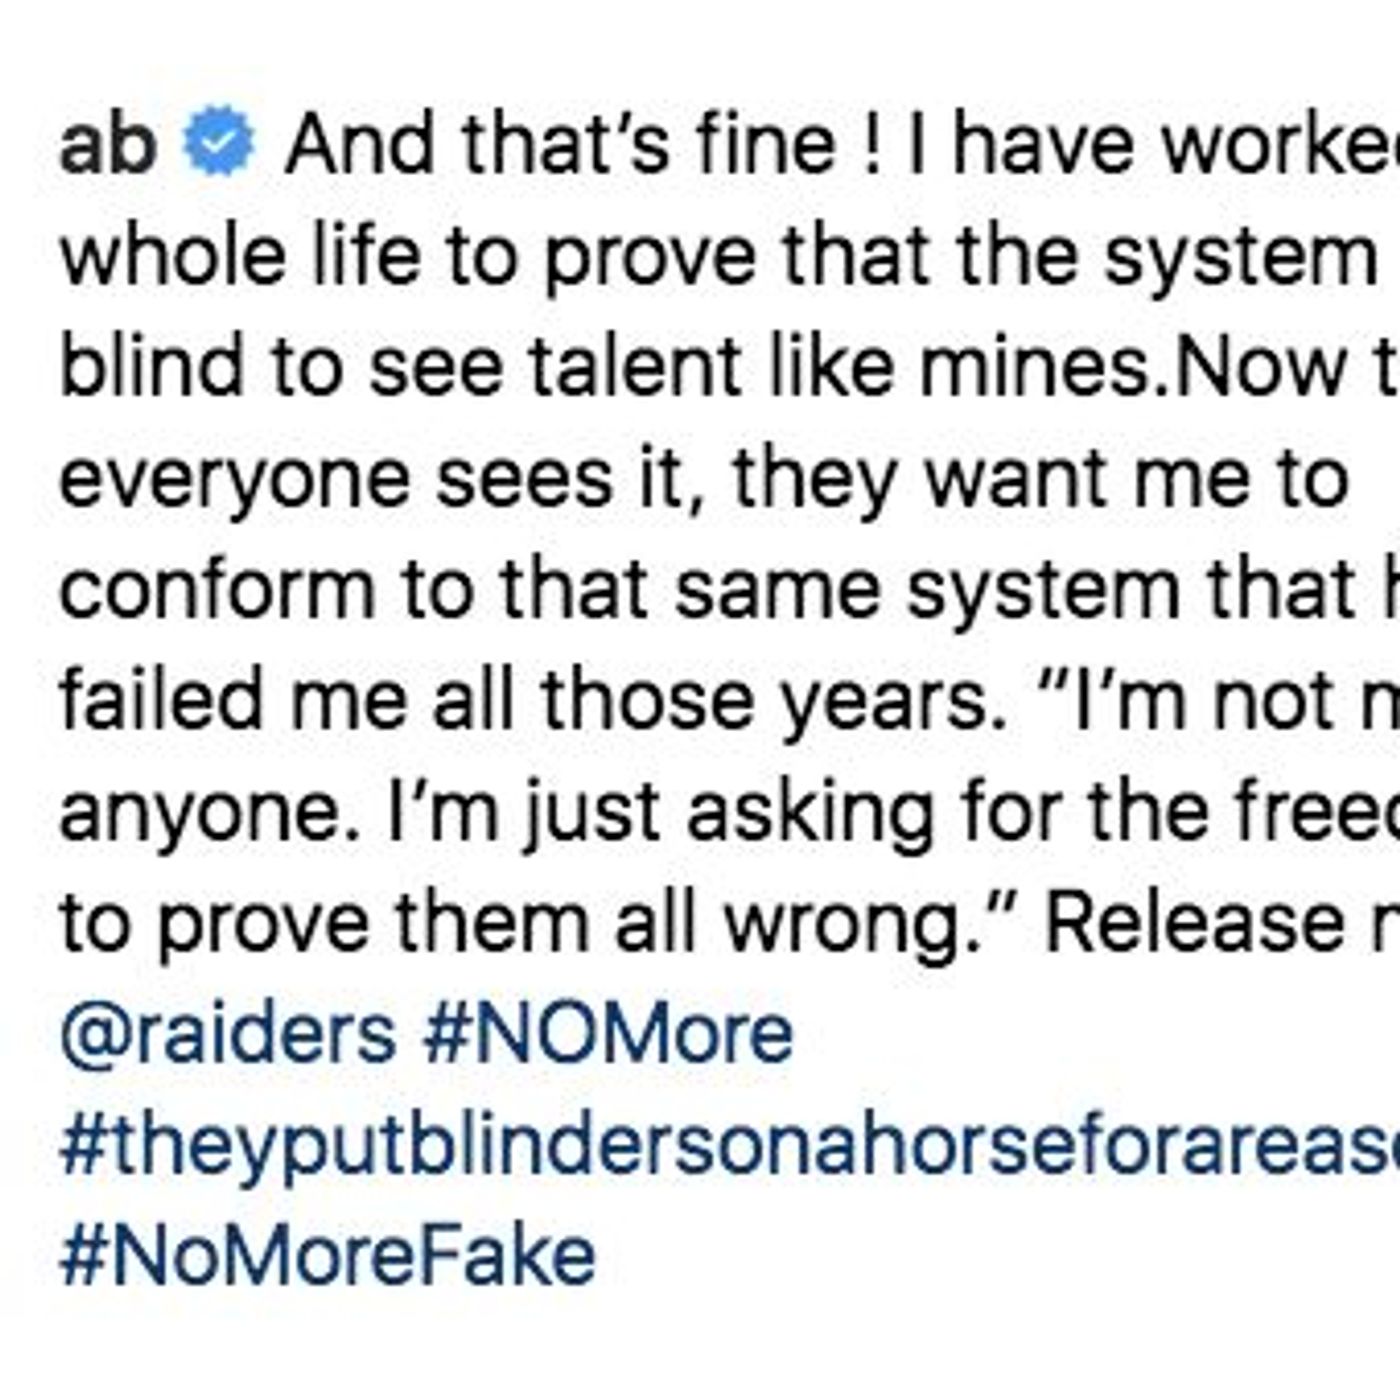The height and width of the screenshot is (1400, 1400).
Task: Click the word "blind" in the caption
Action: 152,368
